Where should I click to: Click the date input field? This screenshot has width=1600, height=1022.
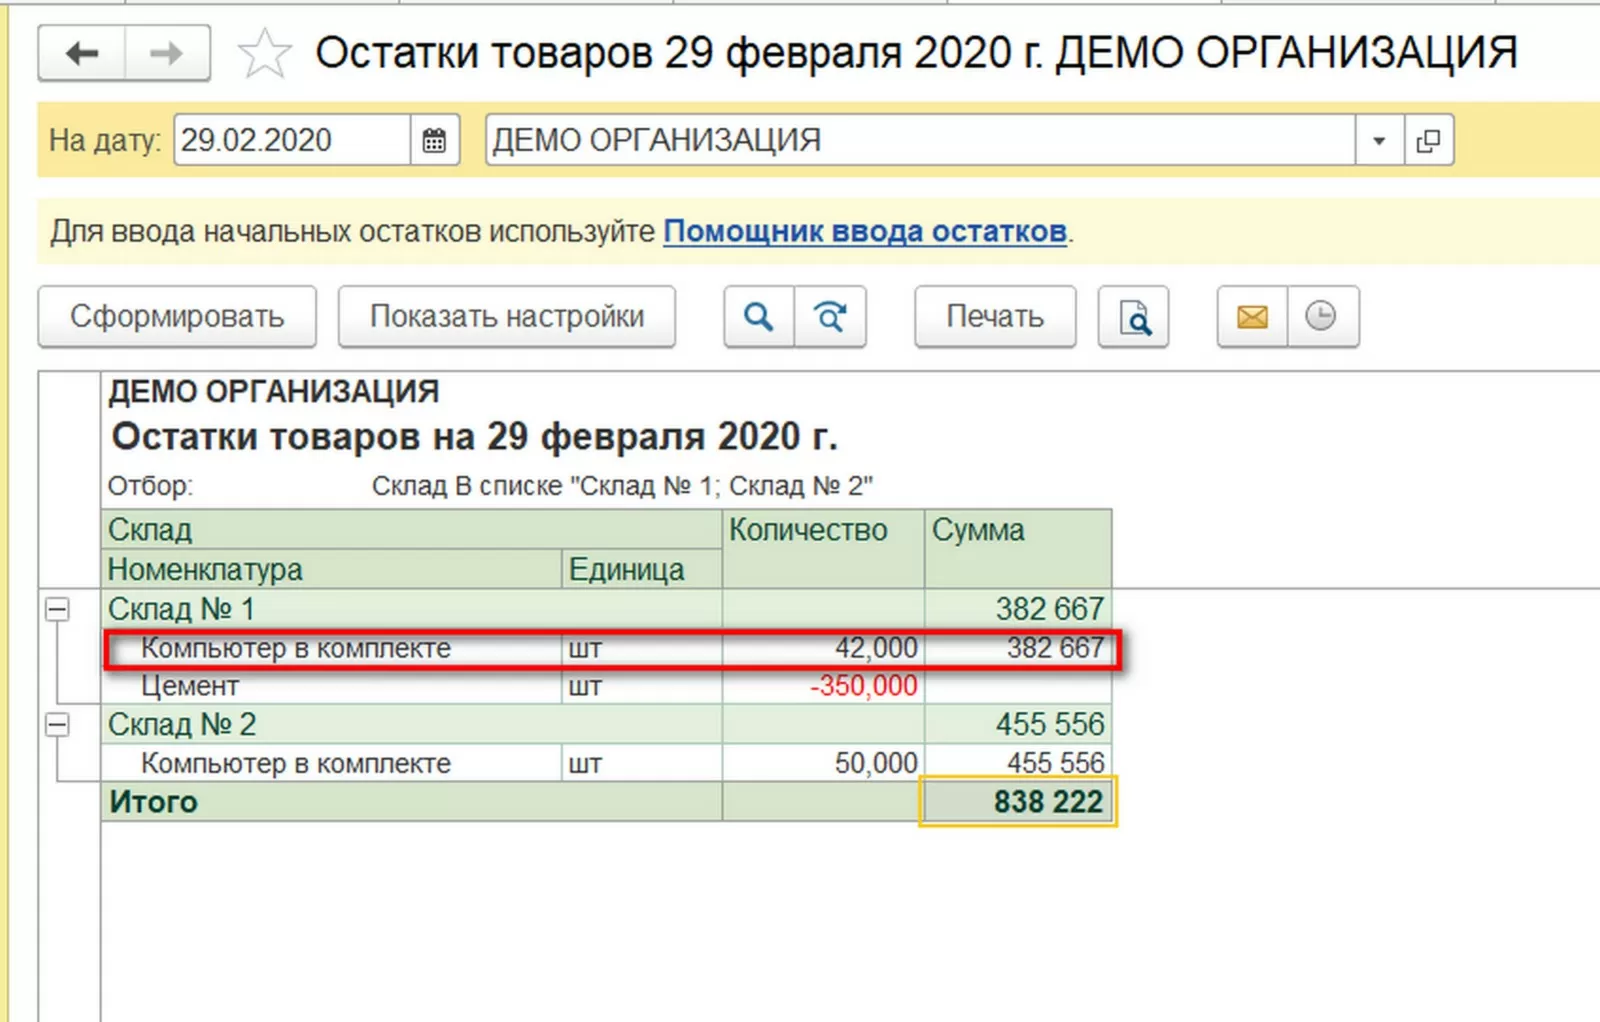[291, 140]
